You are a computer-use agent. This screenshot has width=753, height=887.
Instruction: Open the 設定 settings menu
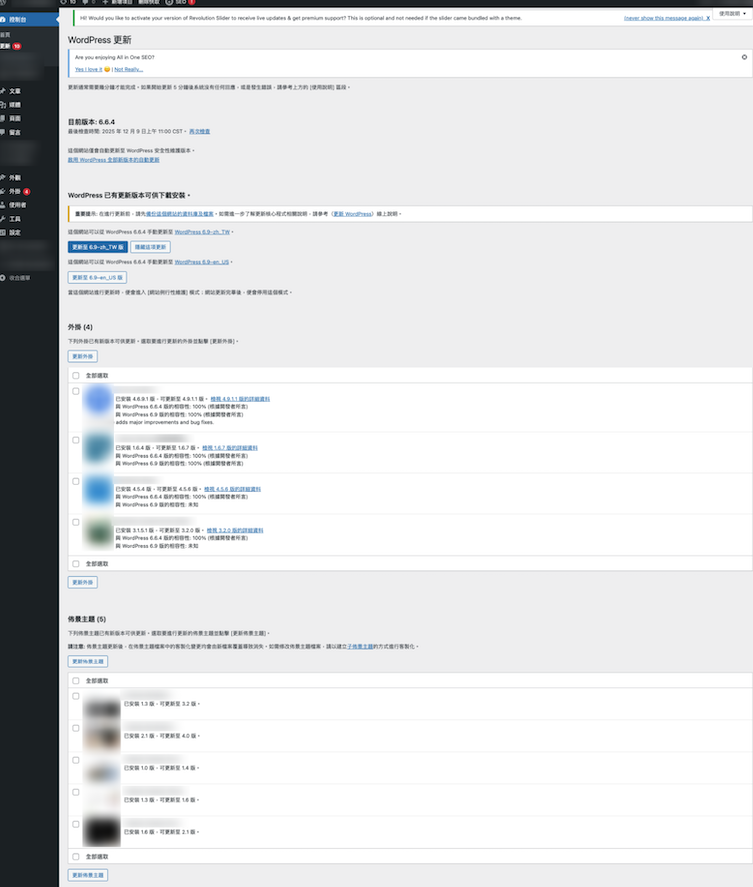28,232
